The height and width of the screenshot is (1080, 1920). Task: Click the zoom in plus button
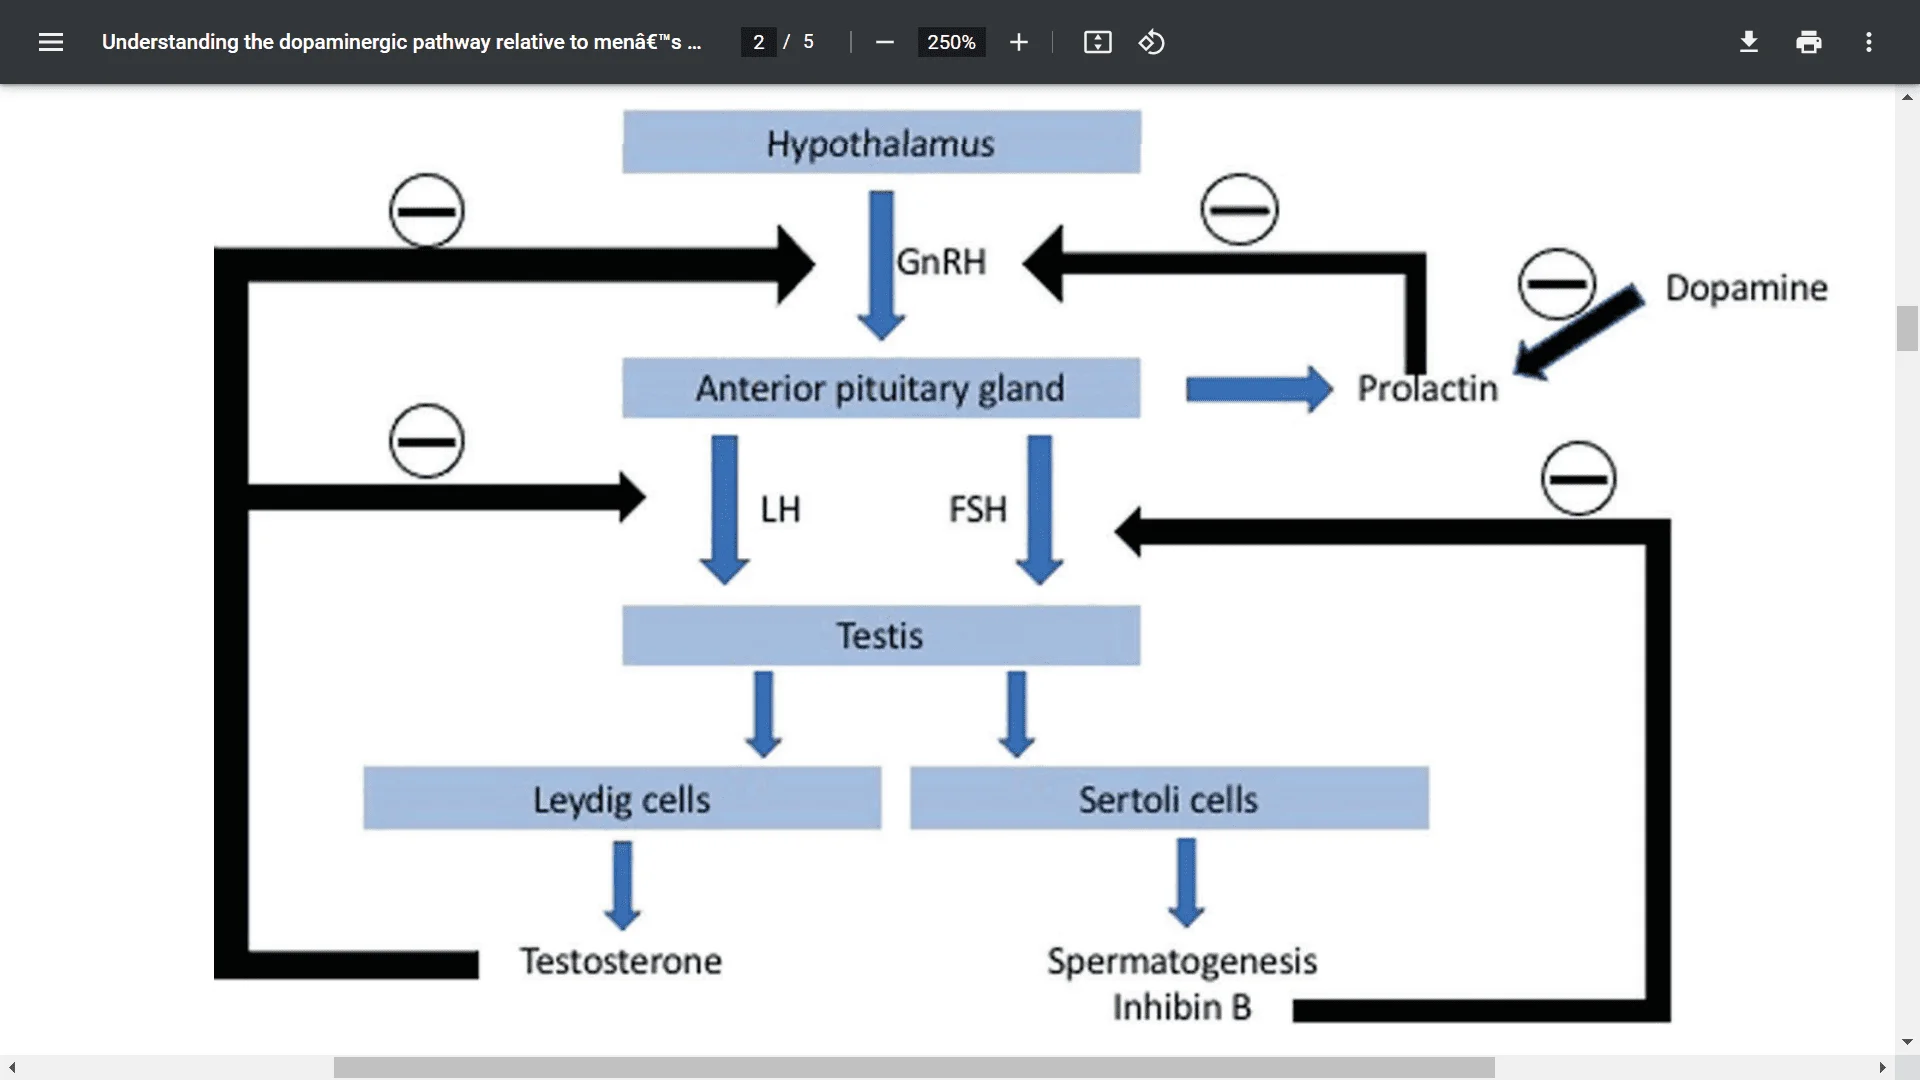(1019, 42)
